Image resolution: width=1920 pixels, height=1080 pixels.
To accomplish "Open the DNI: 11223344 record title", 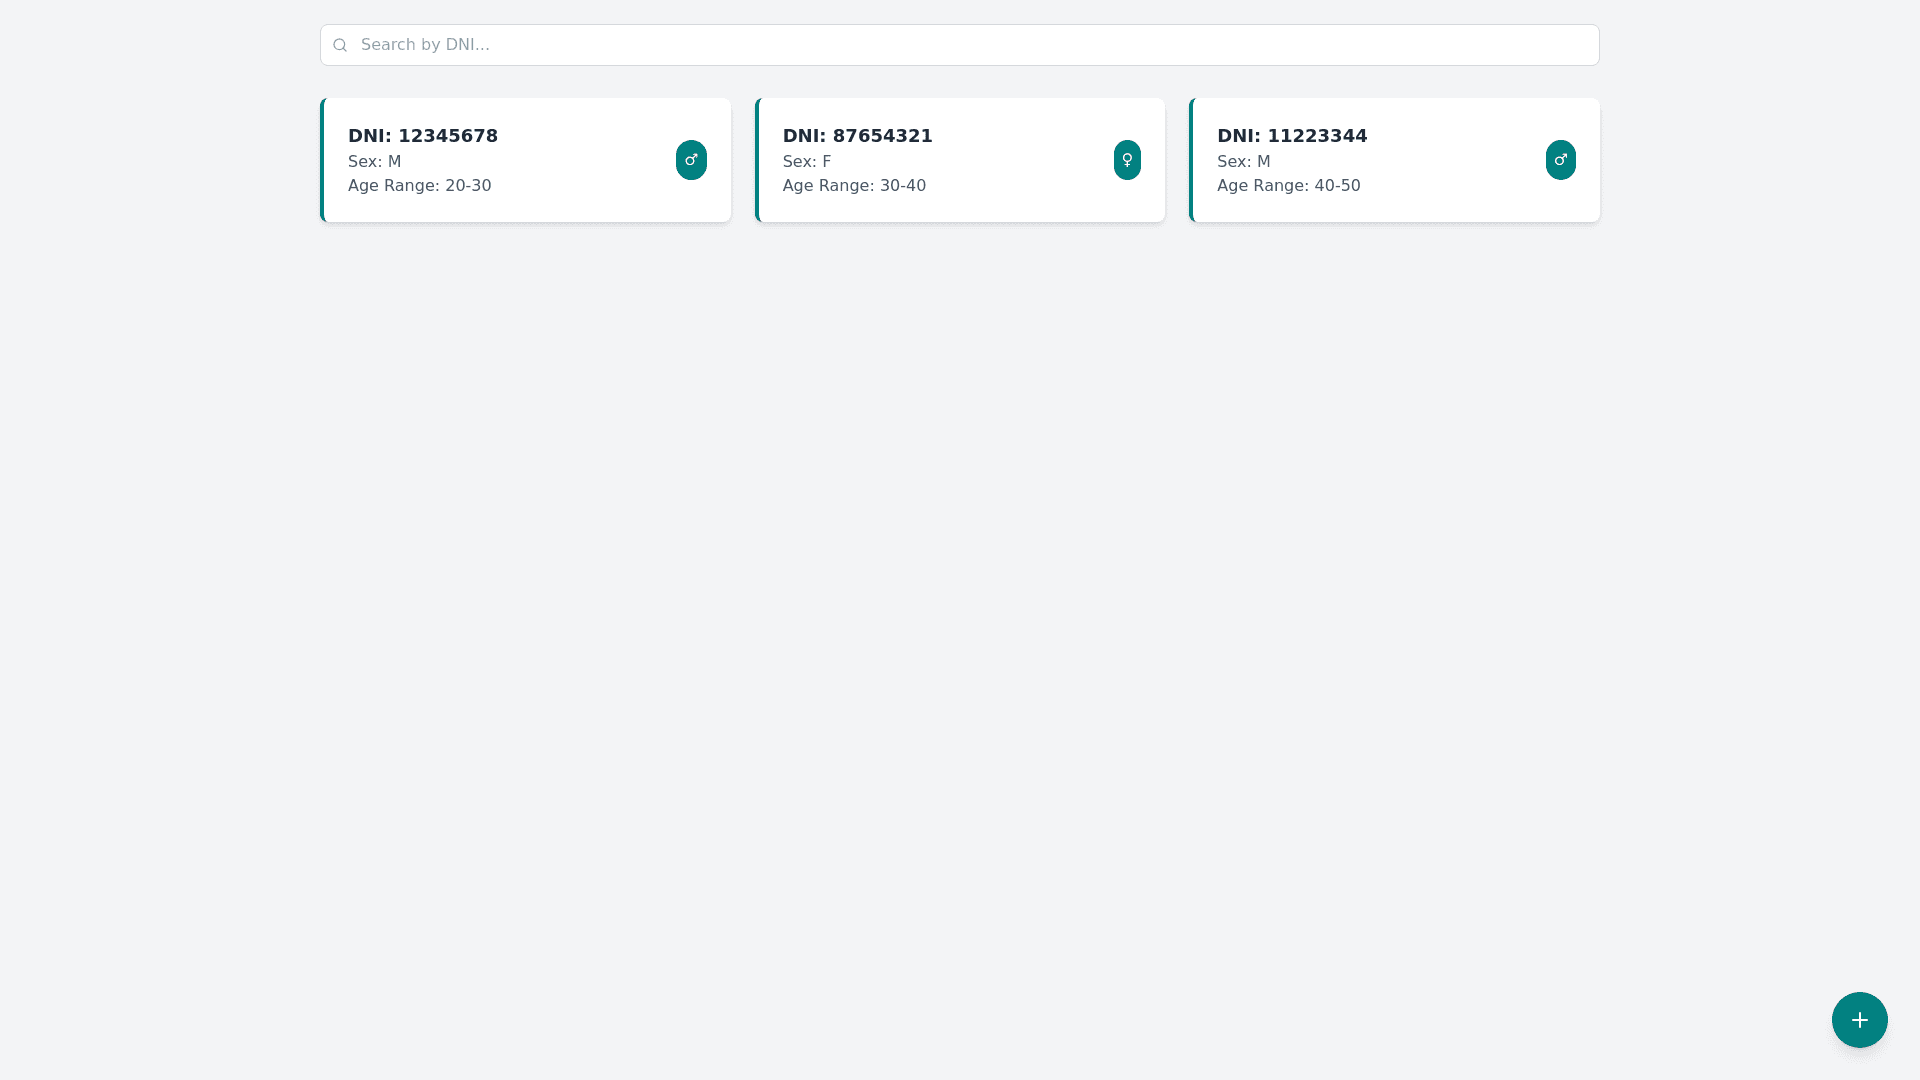I will [x=1291, y=136].
